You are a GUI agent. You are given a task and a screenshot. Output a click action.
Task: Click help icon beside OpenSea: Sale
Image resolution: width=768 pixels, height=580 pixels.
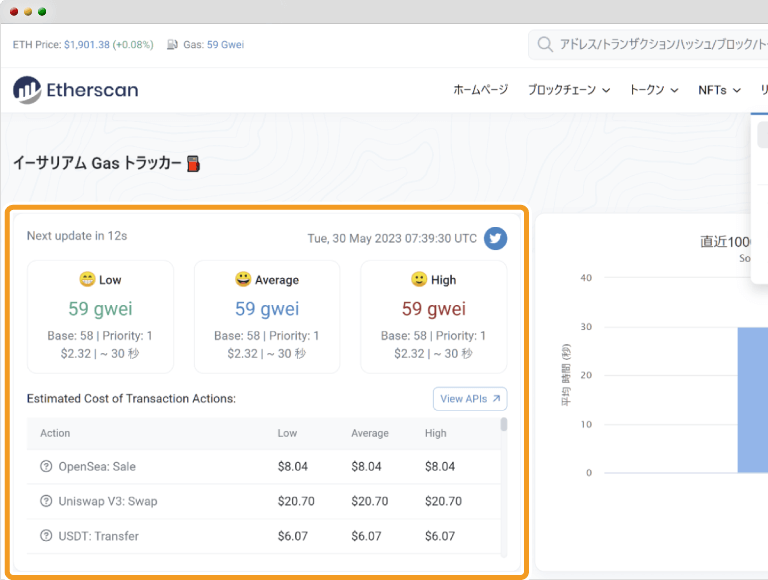[x=46, y=466]
